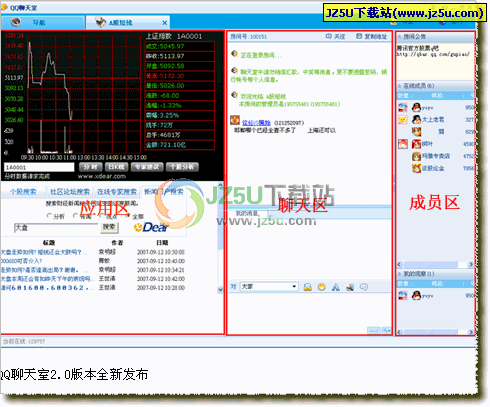
Task: Click the 个股分析 button
Action: click(182, 167)
